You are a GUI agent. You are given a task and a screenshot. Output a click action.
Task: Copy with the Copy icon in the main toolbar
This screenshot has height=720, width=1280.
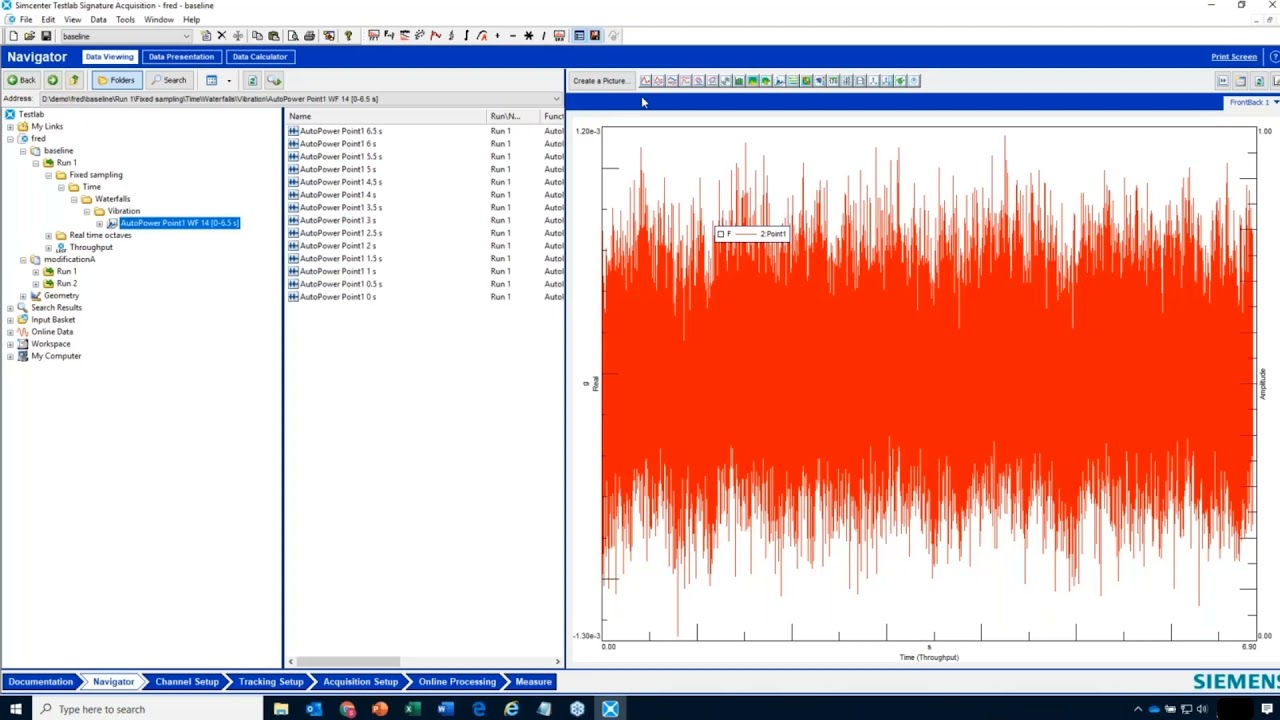257,36
